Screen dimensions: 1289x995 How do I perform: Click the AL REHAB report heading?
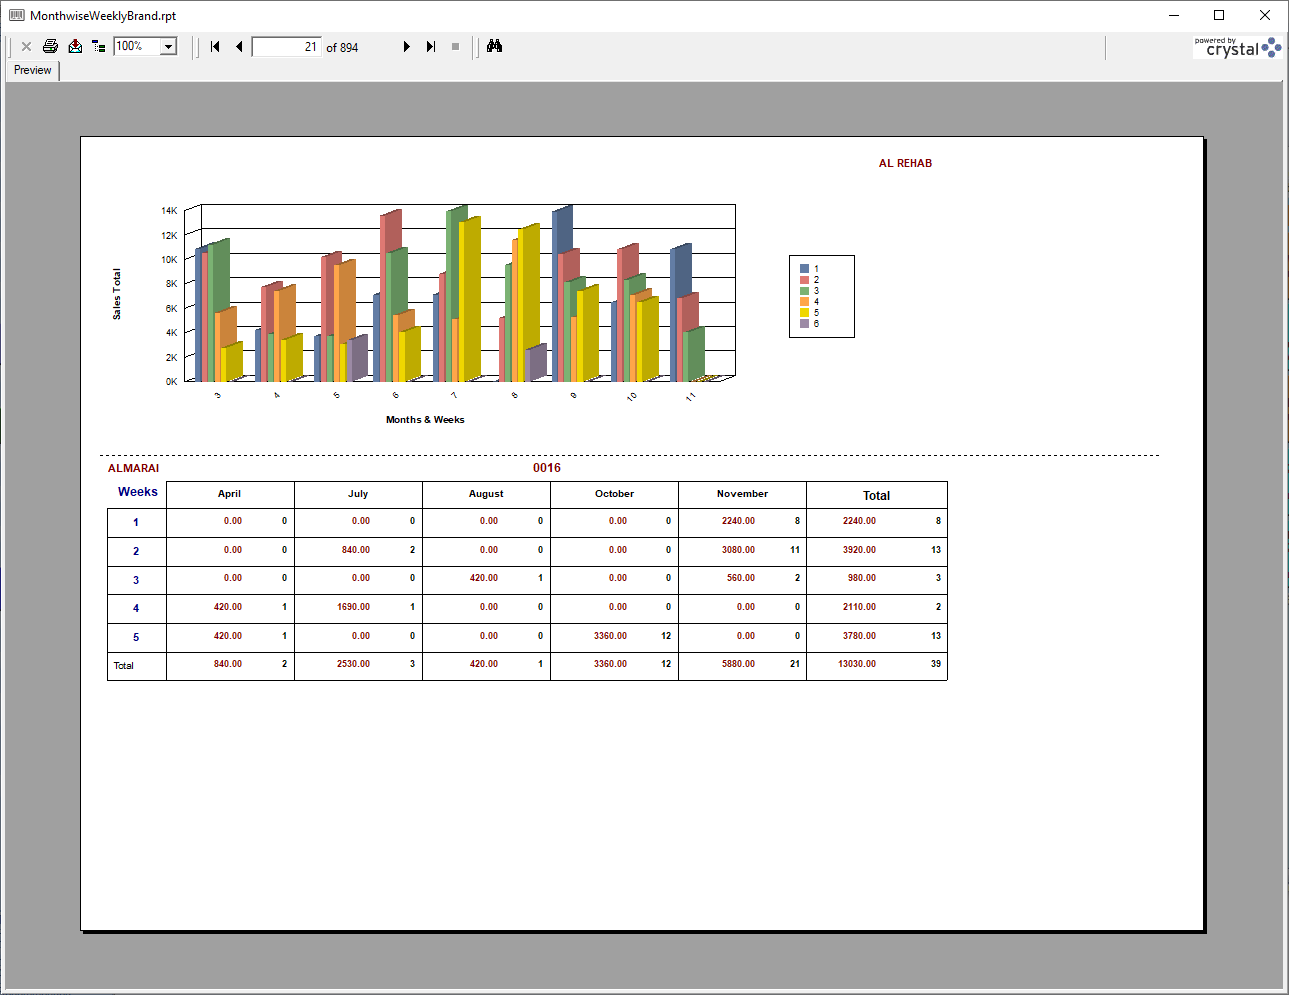pos(905,163)
